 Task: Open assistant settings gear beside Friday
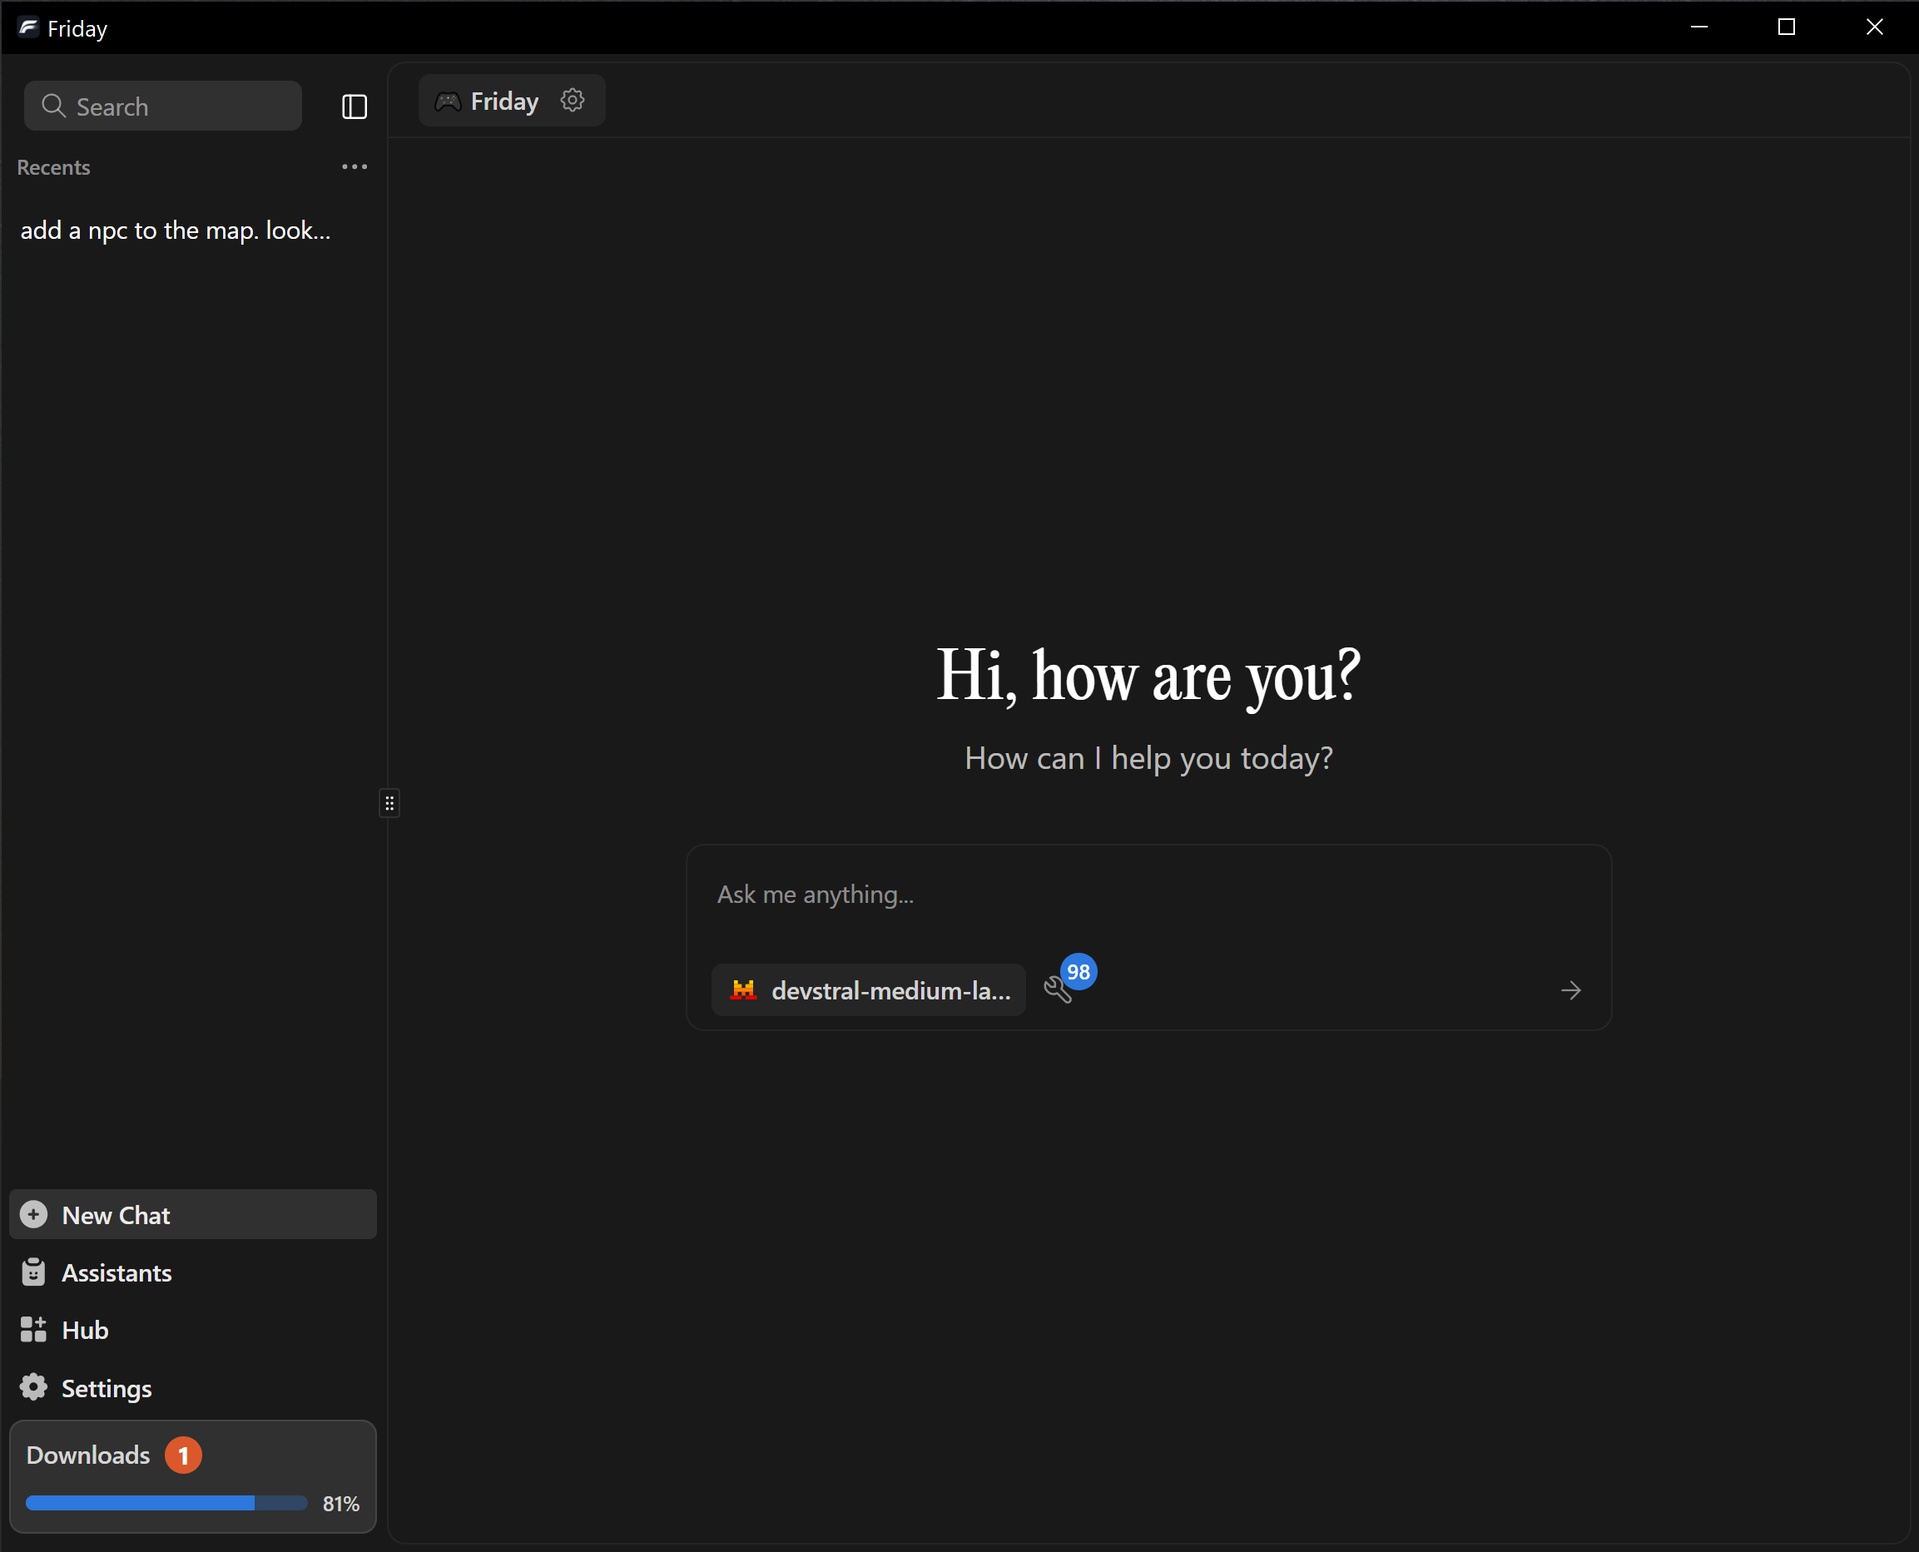point(573,100)
